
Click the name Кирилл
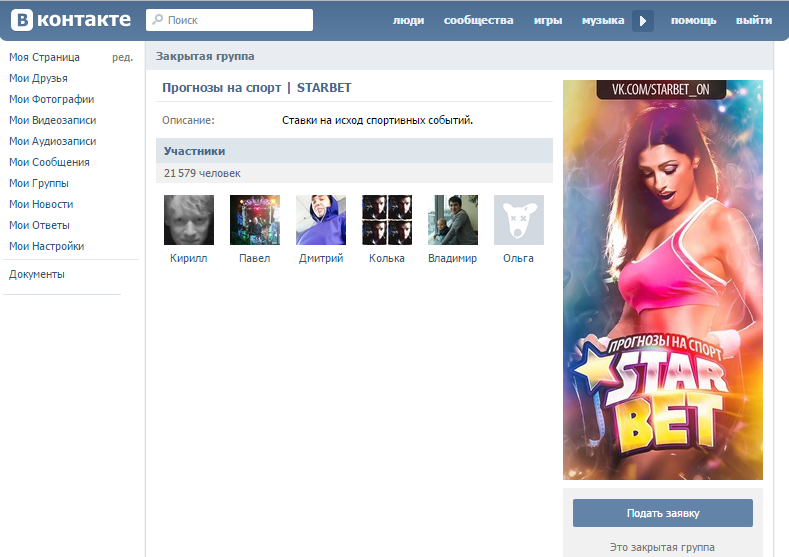(x=189, y=259)
